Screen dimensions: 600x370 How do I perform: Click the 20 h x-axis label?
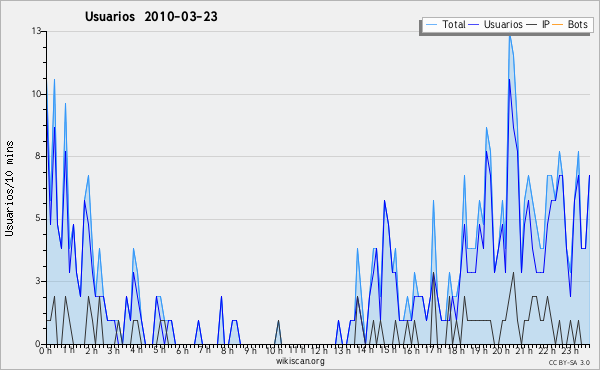[x=501, y=350]
